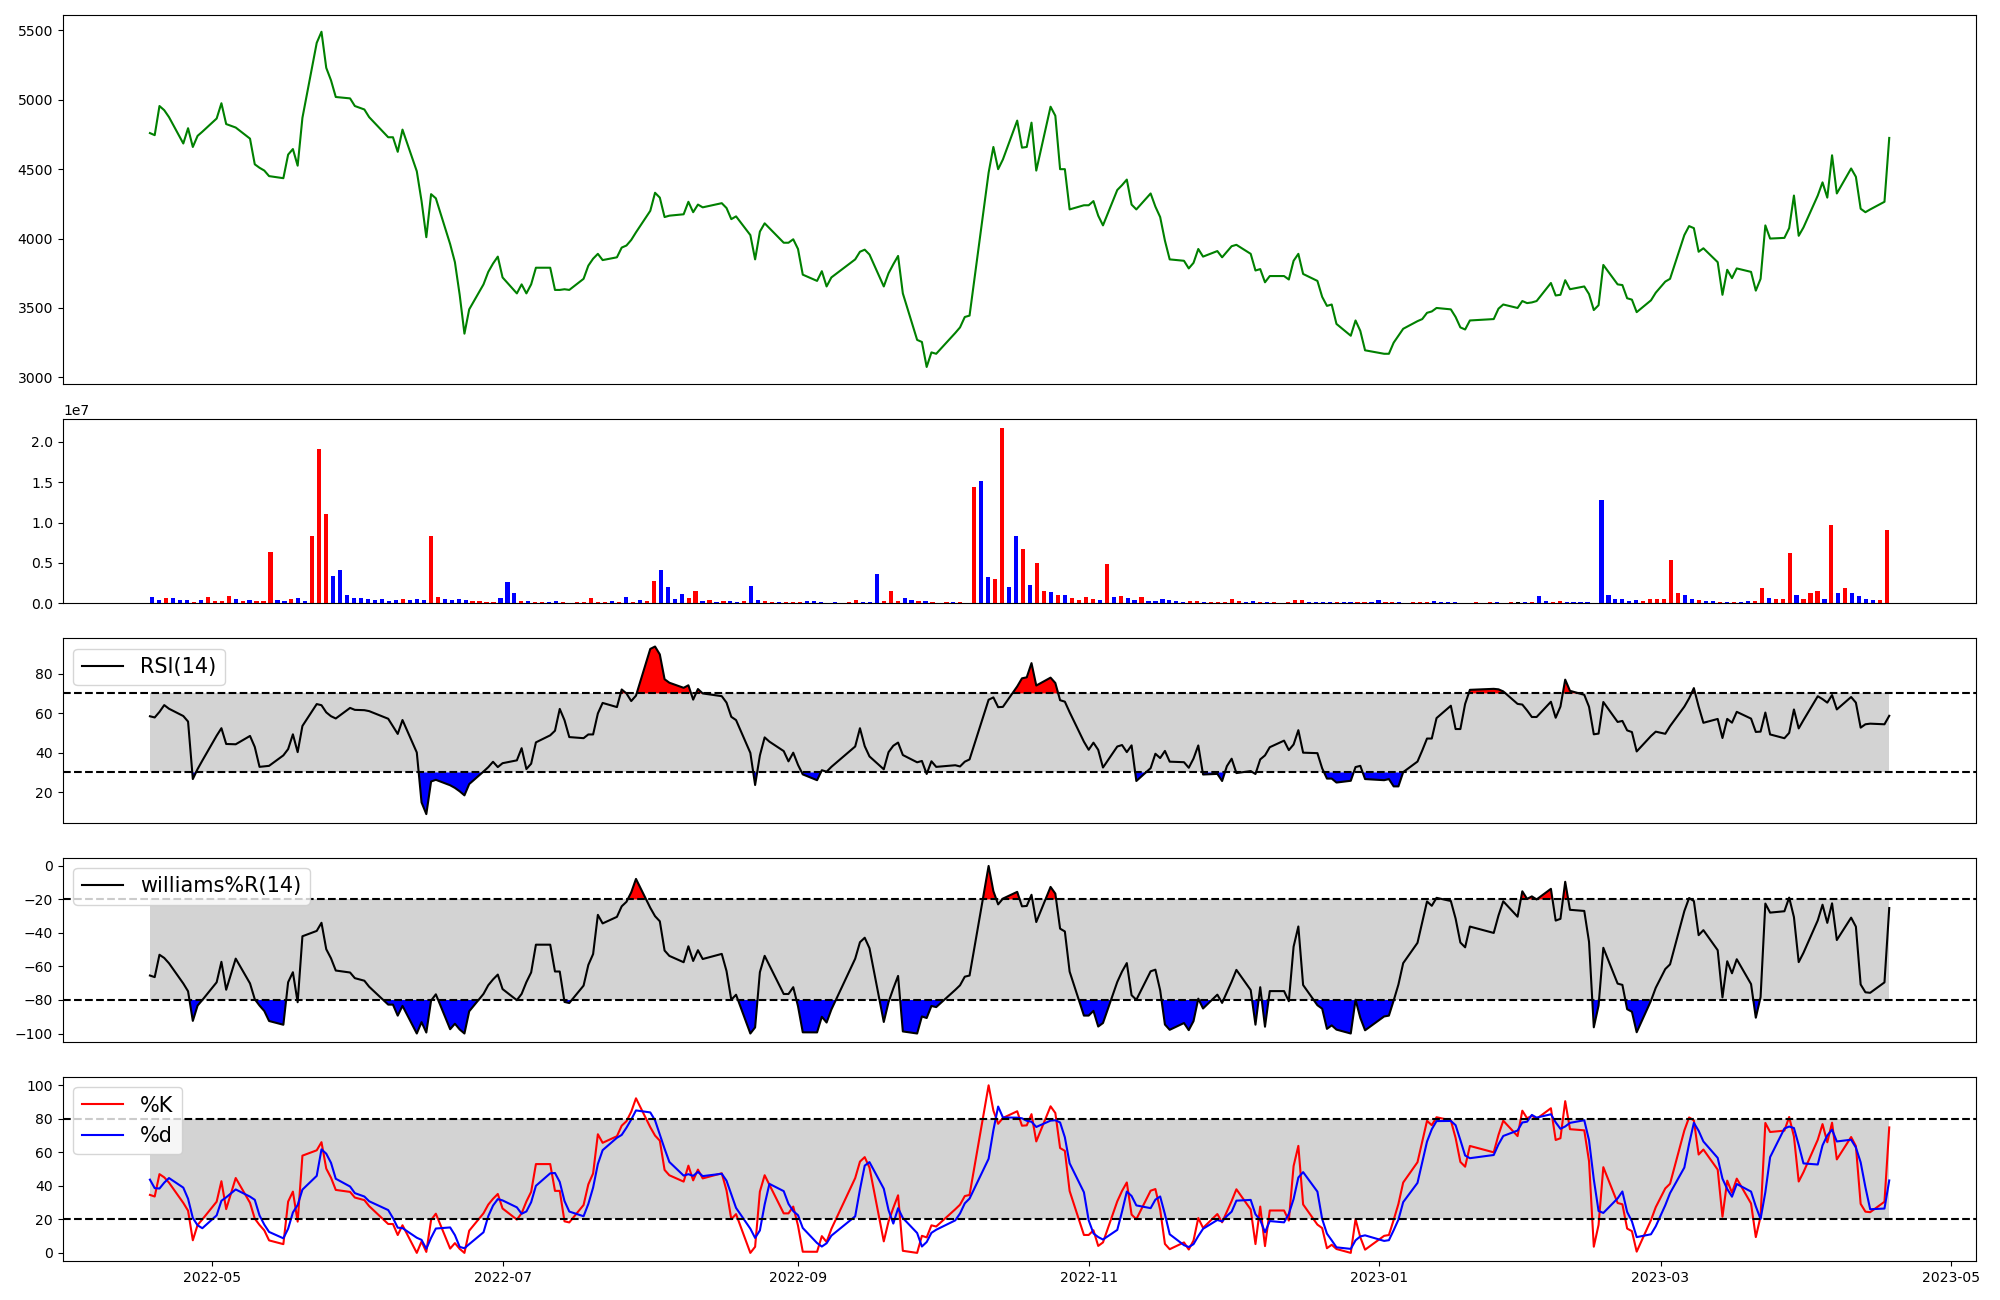Screen dimensions: 2000x1300
Task: Click the 2023-01 x-axis date label
Action: 1380,1277
